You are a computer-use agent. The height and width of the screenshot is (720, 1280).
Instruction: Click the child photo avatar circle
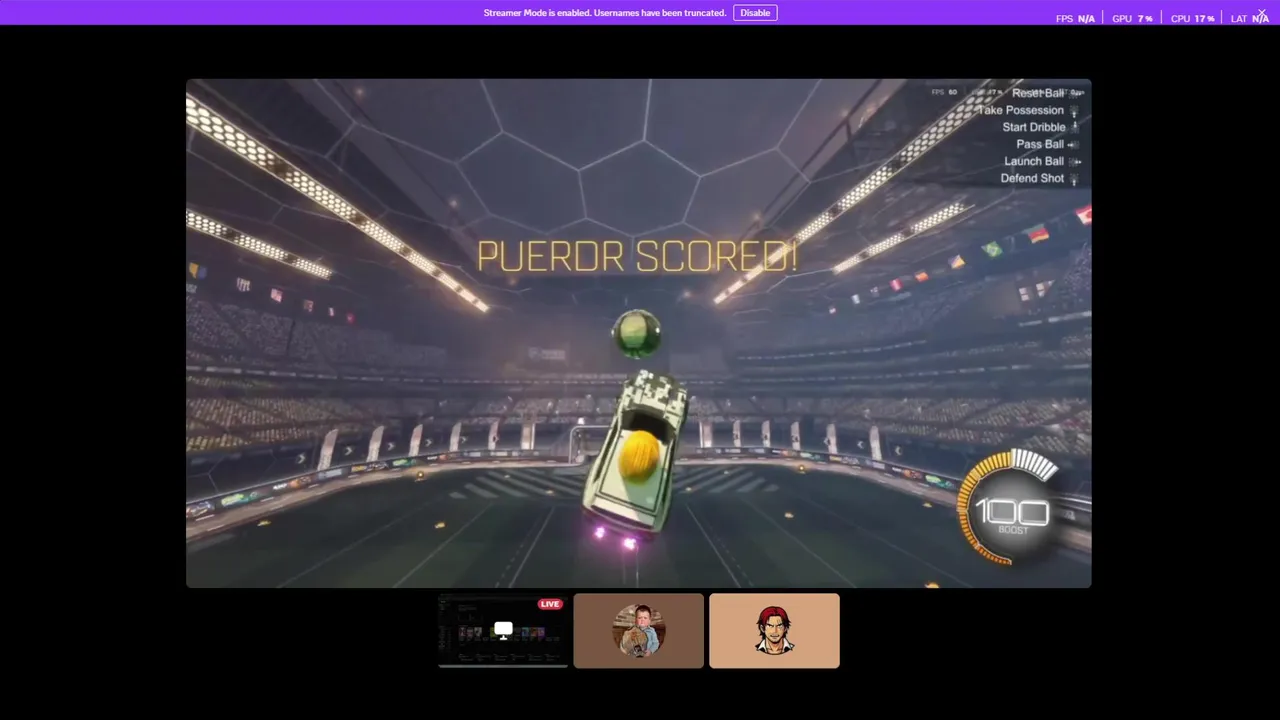coord(639,630)
